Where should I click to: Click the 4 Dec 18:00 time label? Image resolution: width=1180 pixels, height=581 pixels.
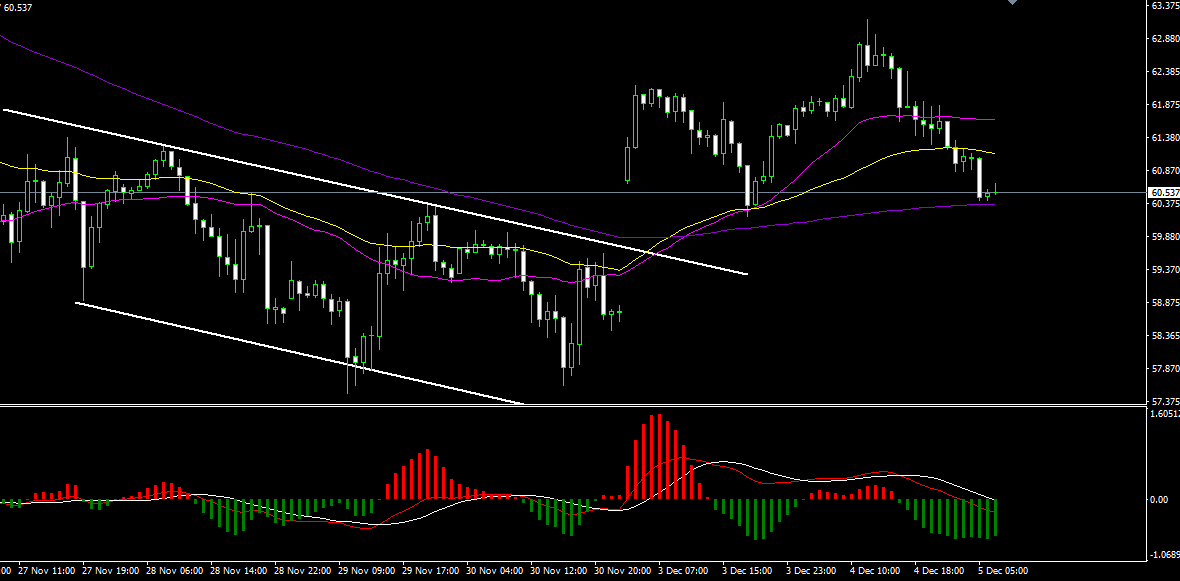coord(941,571)
